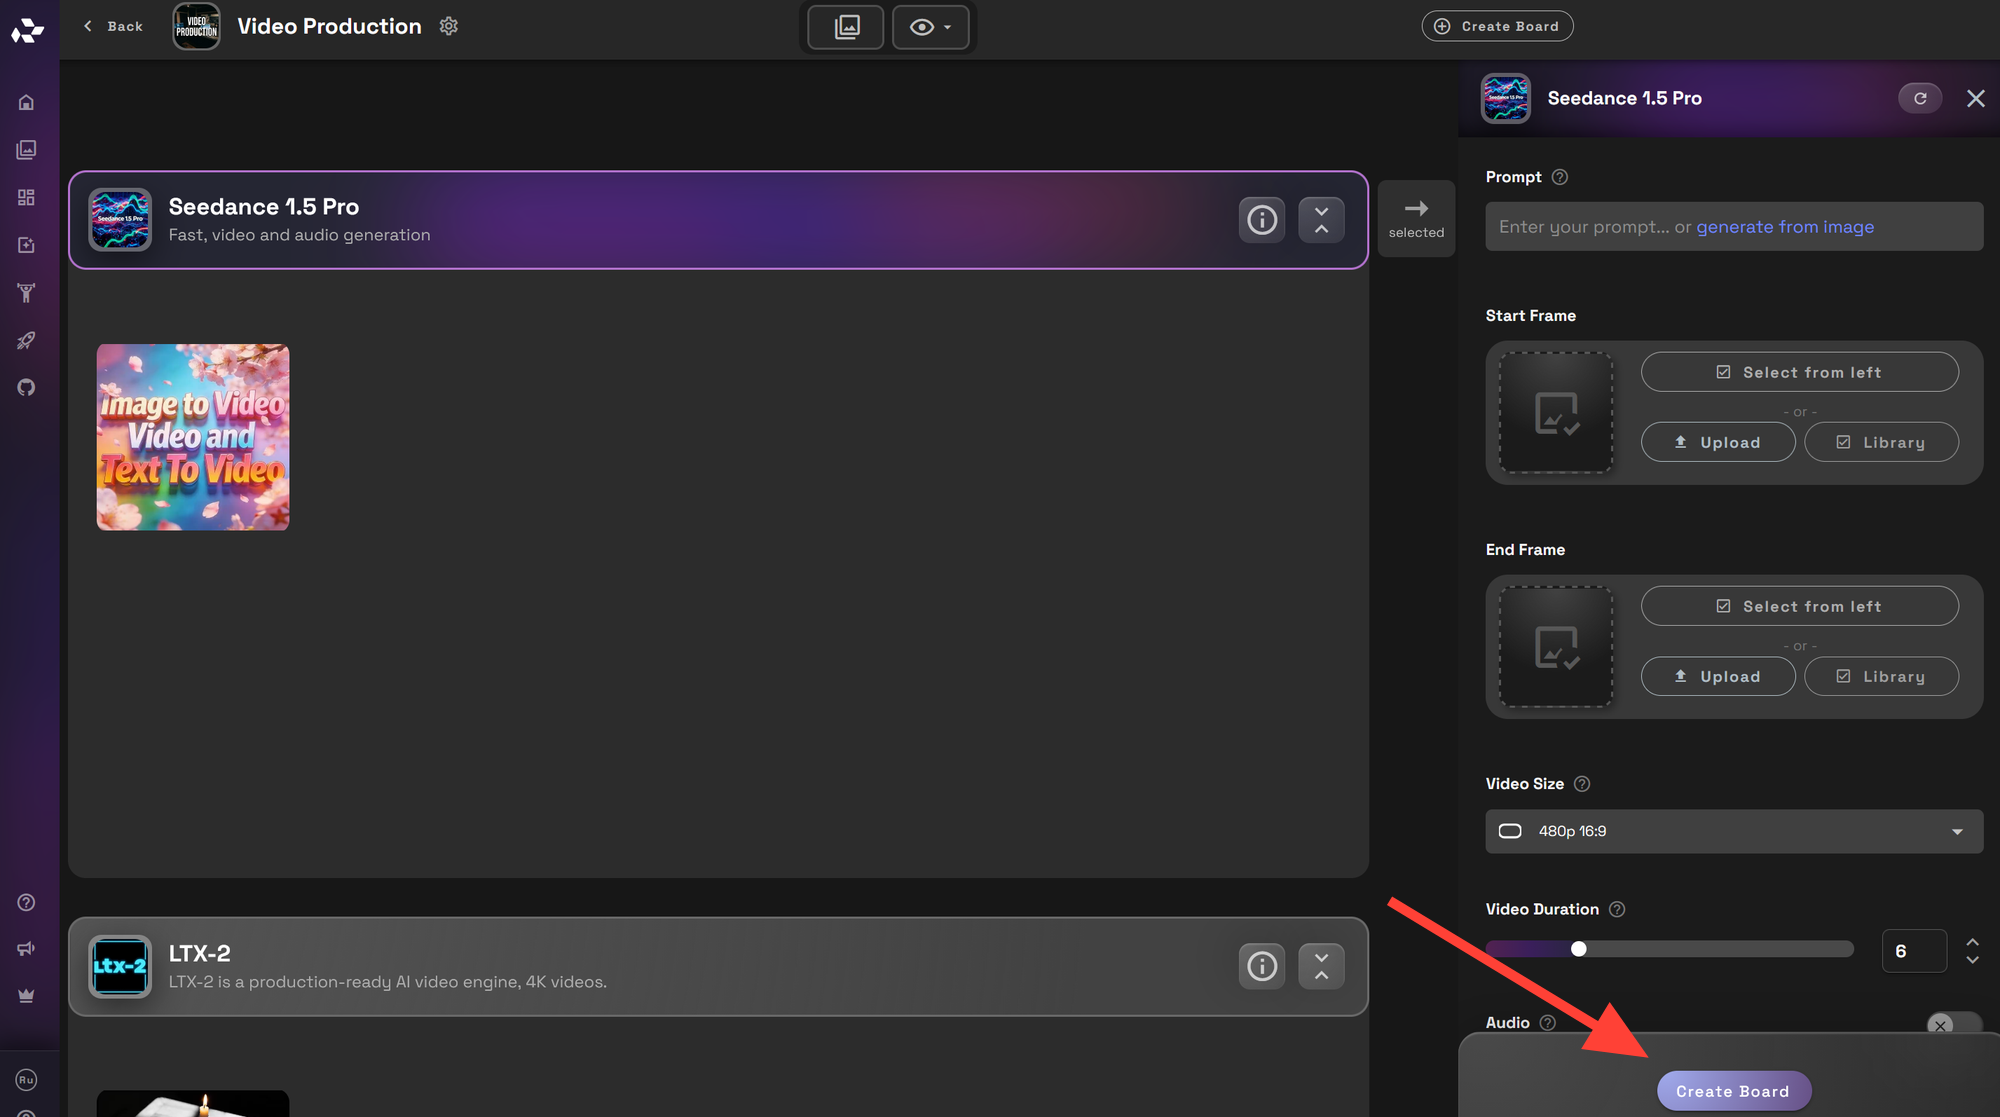Screen dimensions: 2000x1117
Task: Open the home icon in sidebar
Action: coord(27,102)
